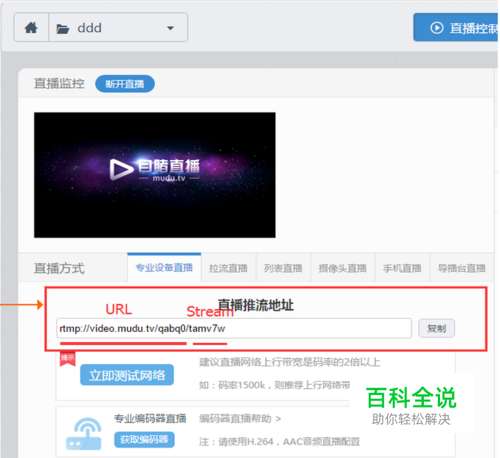Open the 手机直播 tab
The image size is (500, 458).
point(402,268)
